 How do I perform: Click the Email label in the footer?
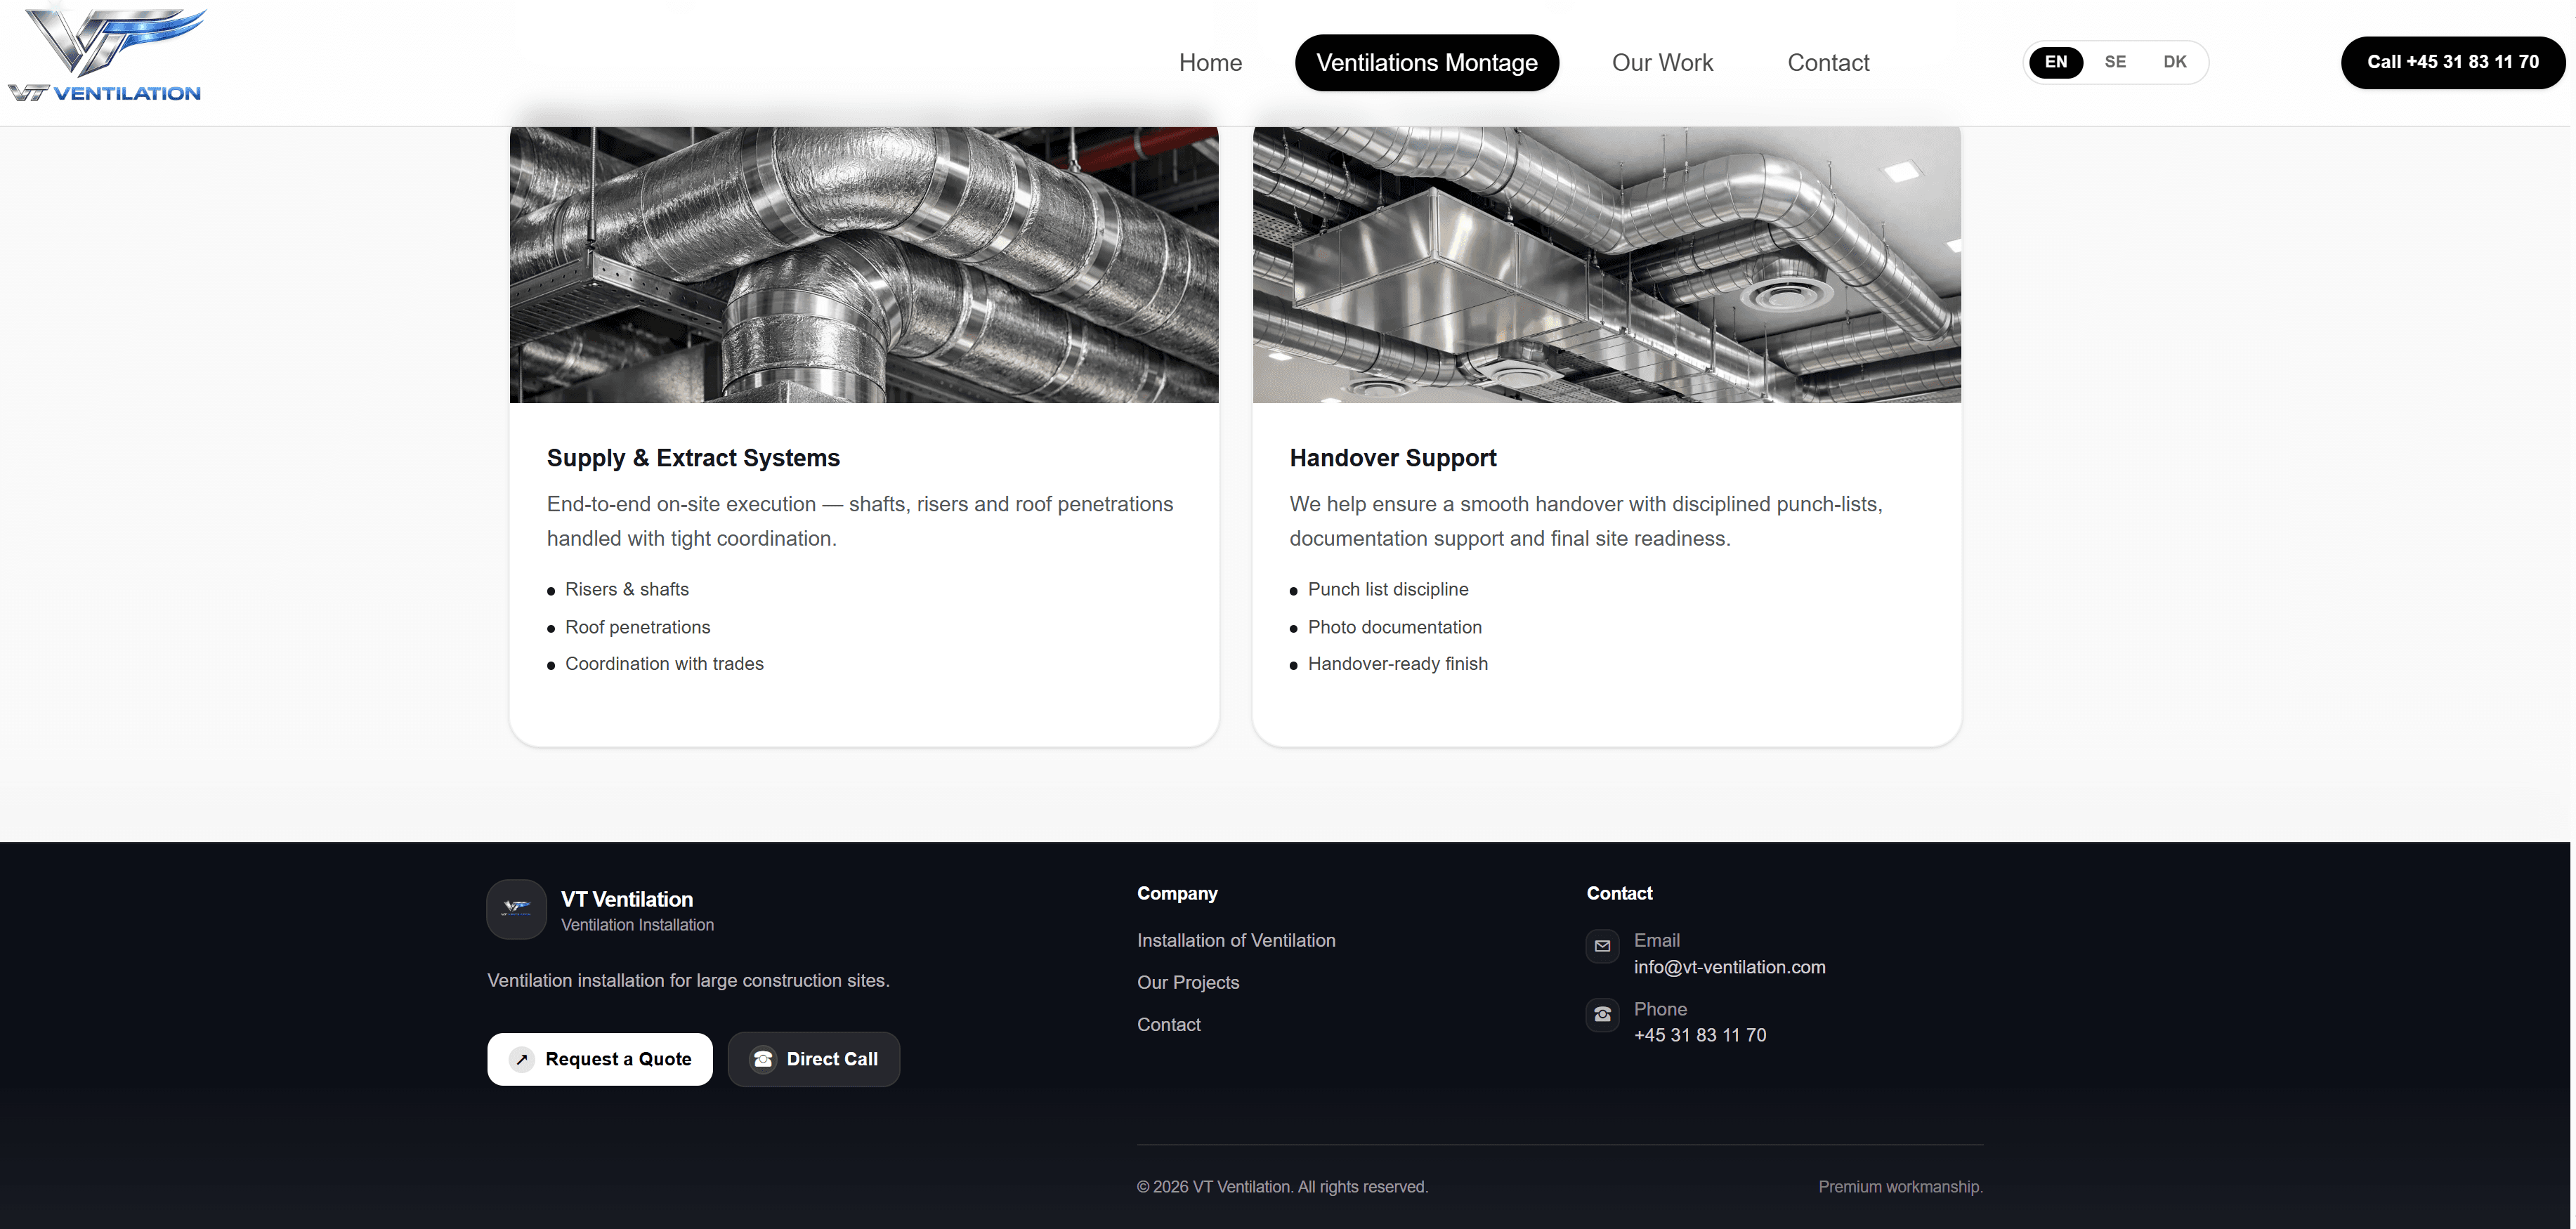coord(1656,940)
